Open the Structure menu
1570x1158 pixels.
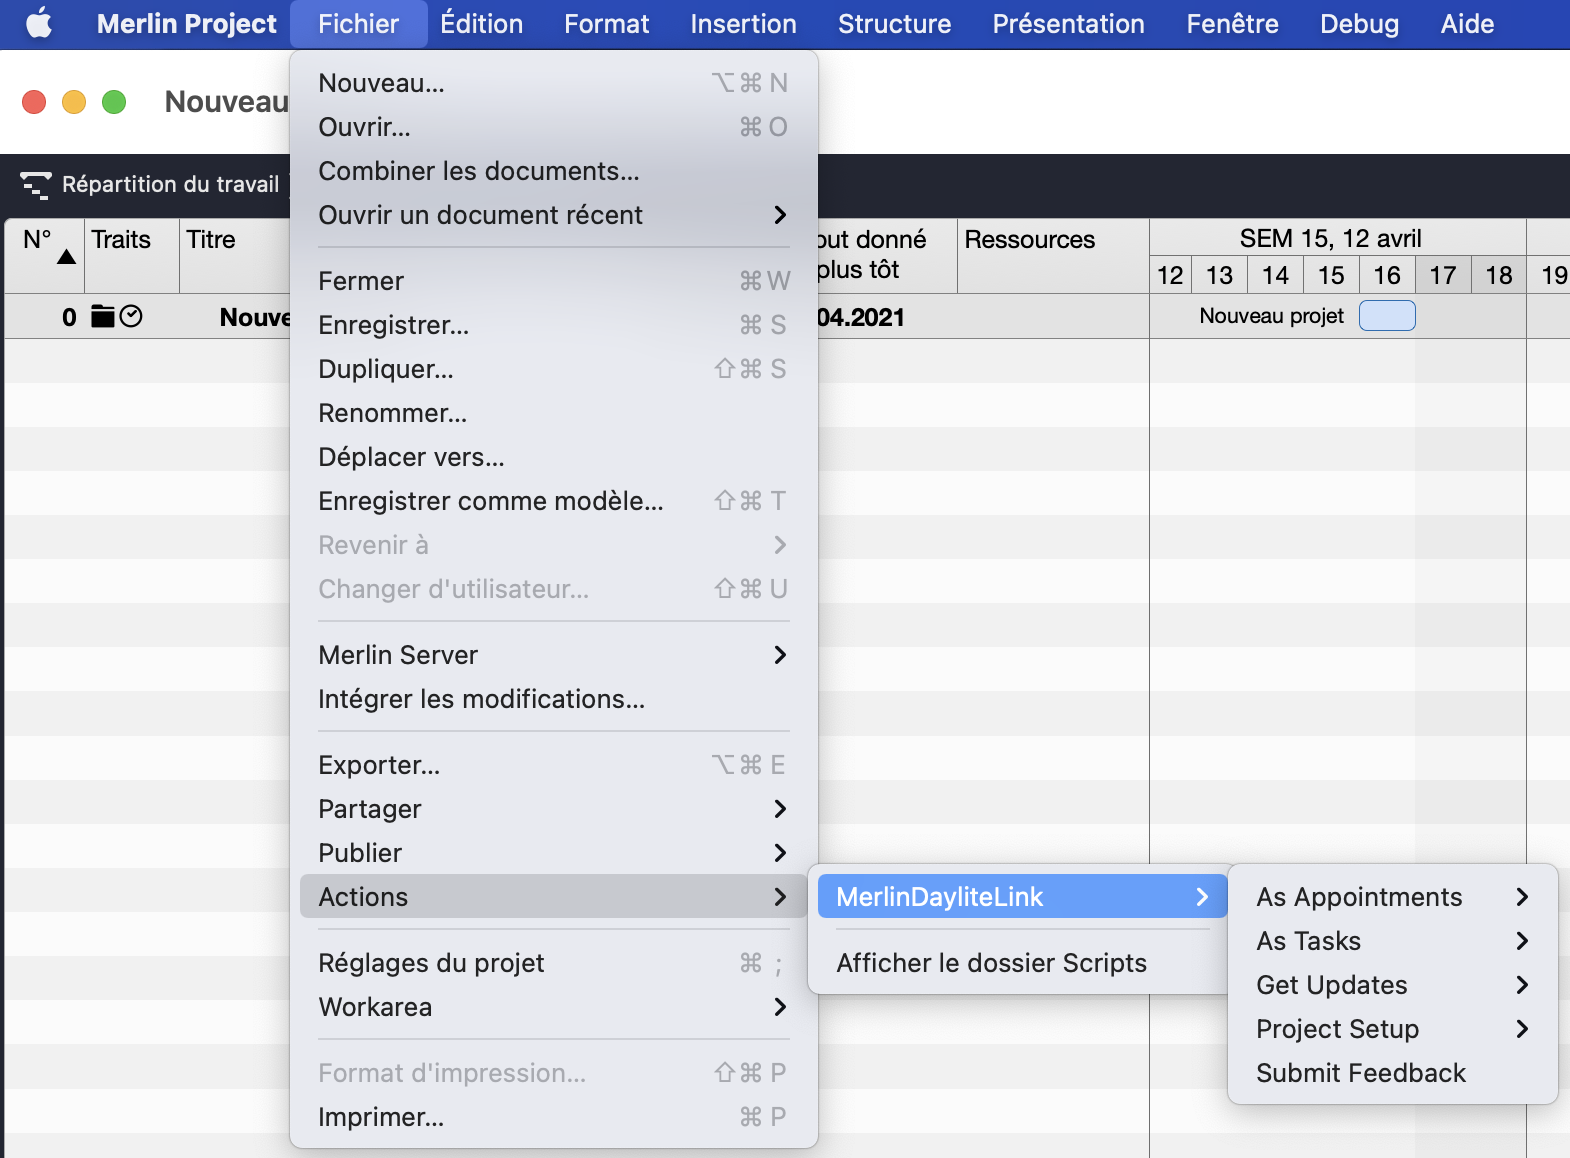point(894,24)
